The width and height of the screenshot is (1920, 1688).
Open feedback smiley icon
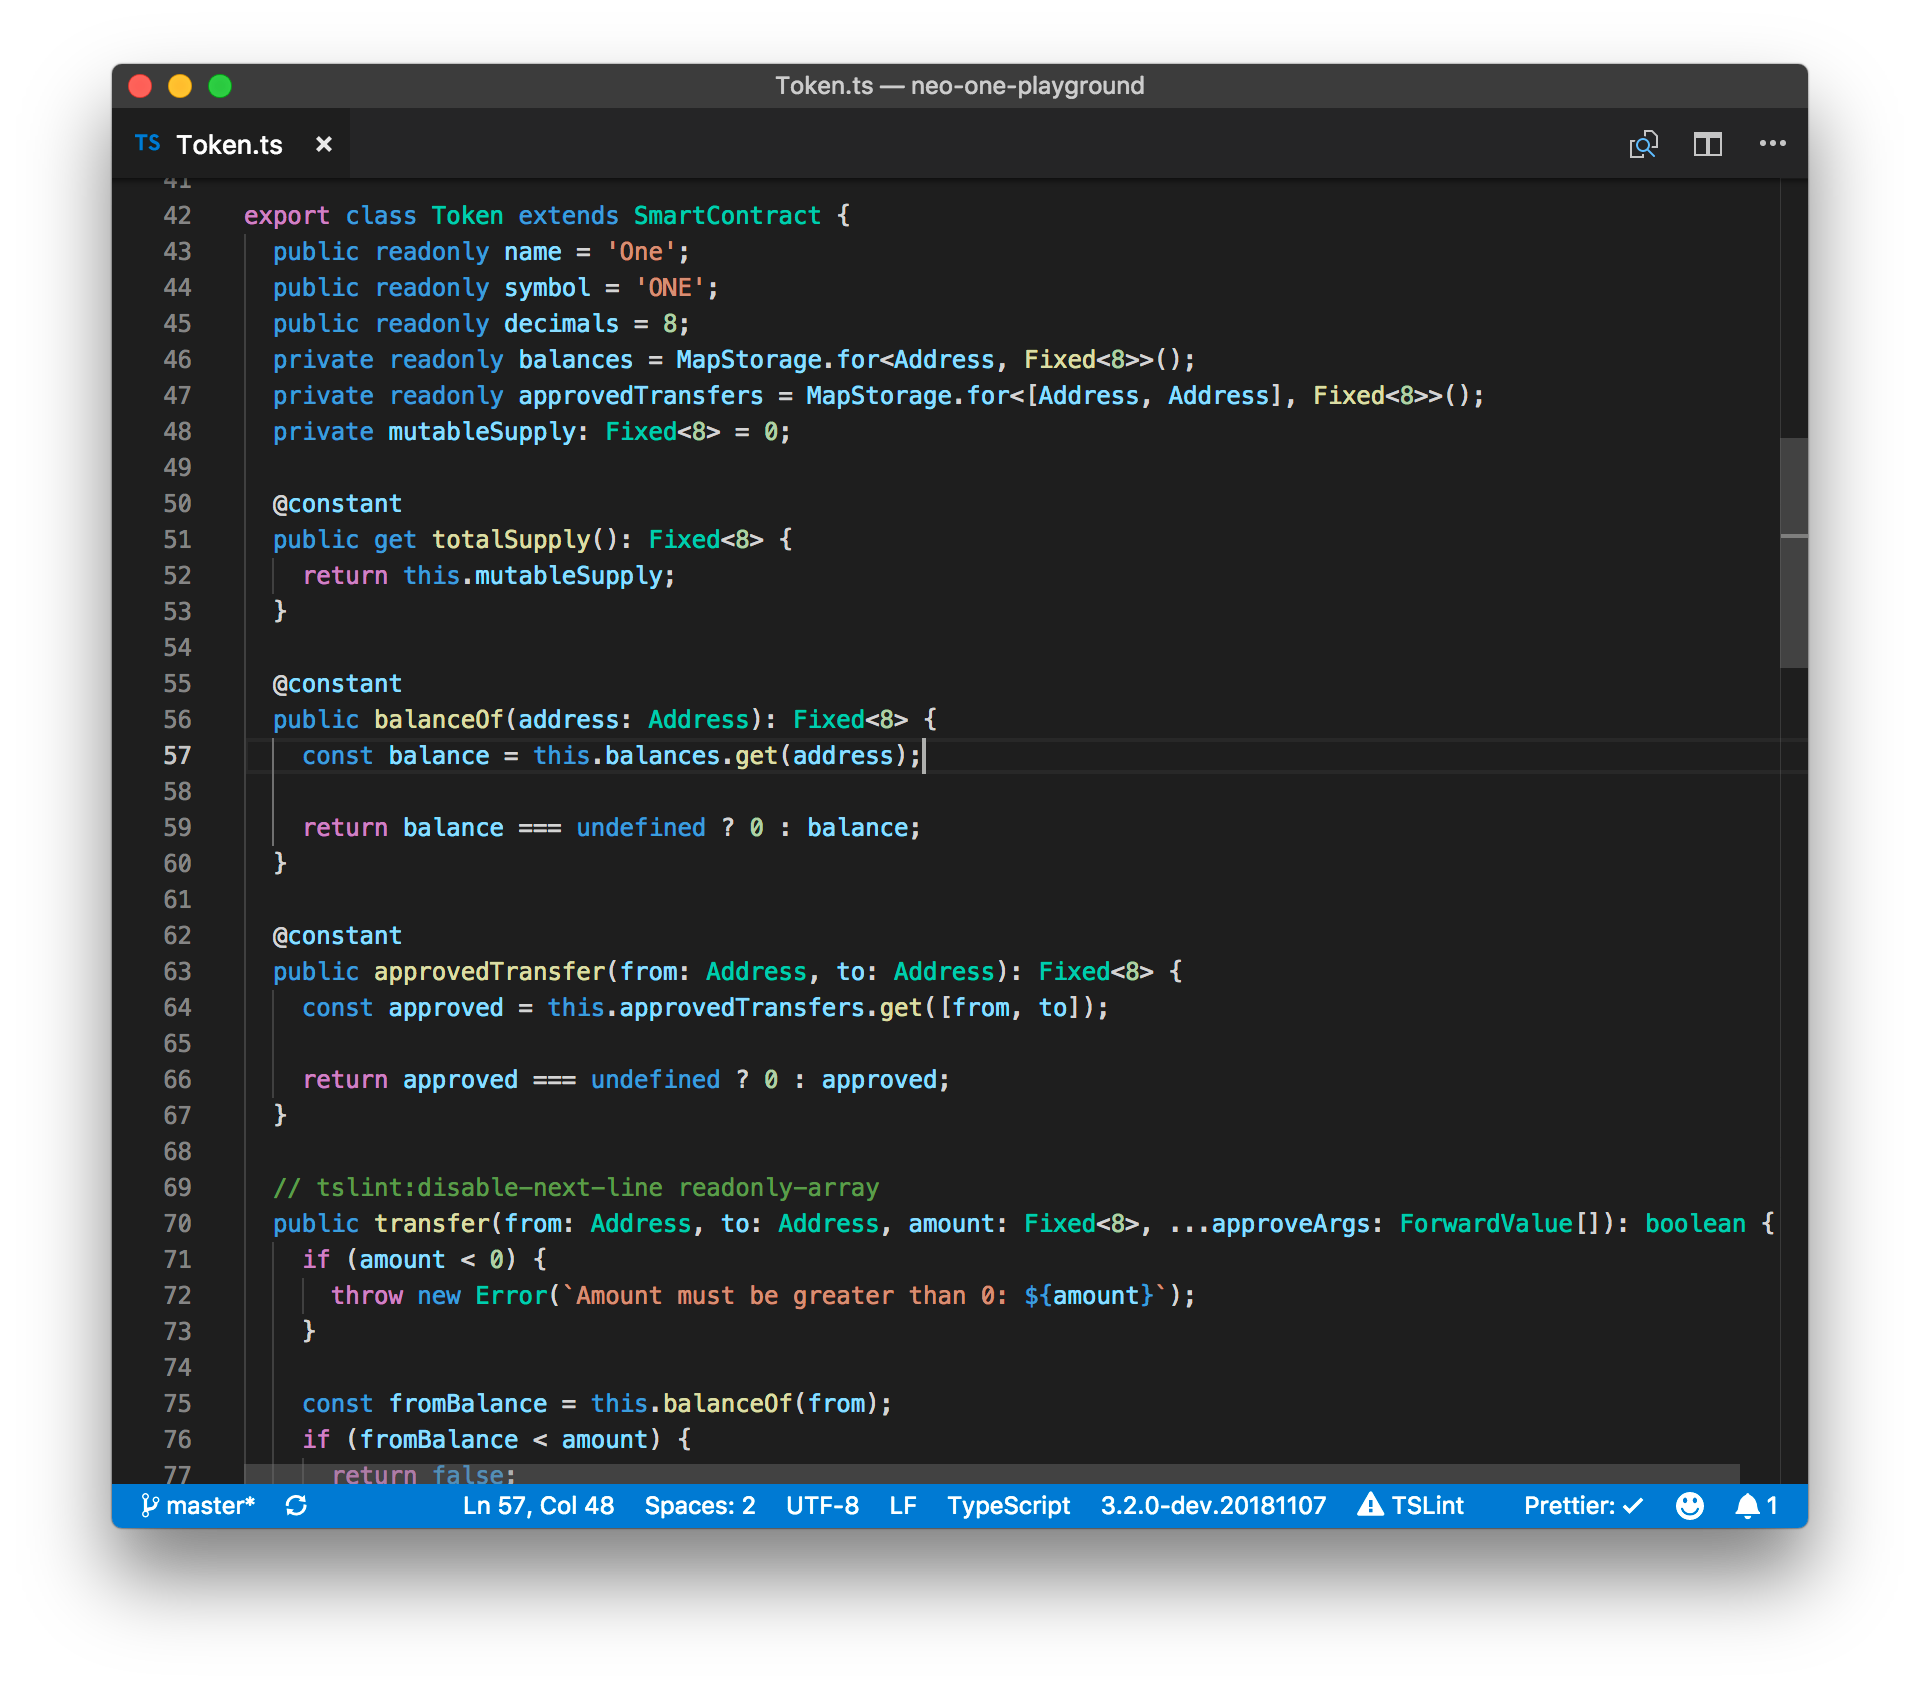click(x=1689, y=1505)
